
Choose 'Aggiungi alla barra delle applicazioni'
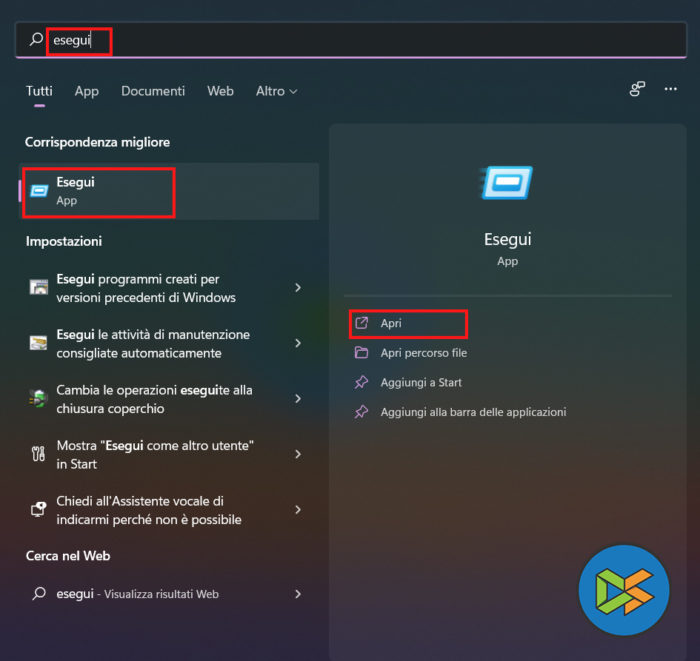(x=473, y=412)
